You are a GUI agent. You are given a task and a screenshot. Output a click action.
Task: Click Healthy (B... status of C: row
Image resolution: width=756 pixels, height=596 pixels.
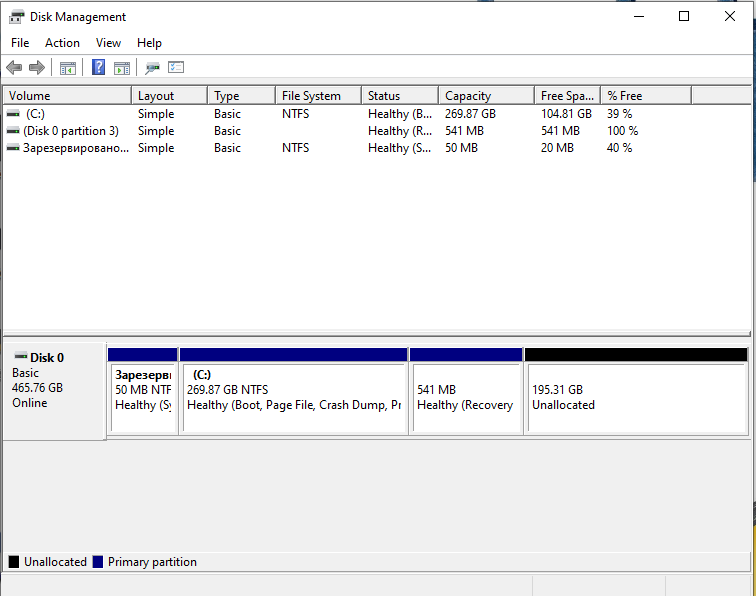400,114
